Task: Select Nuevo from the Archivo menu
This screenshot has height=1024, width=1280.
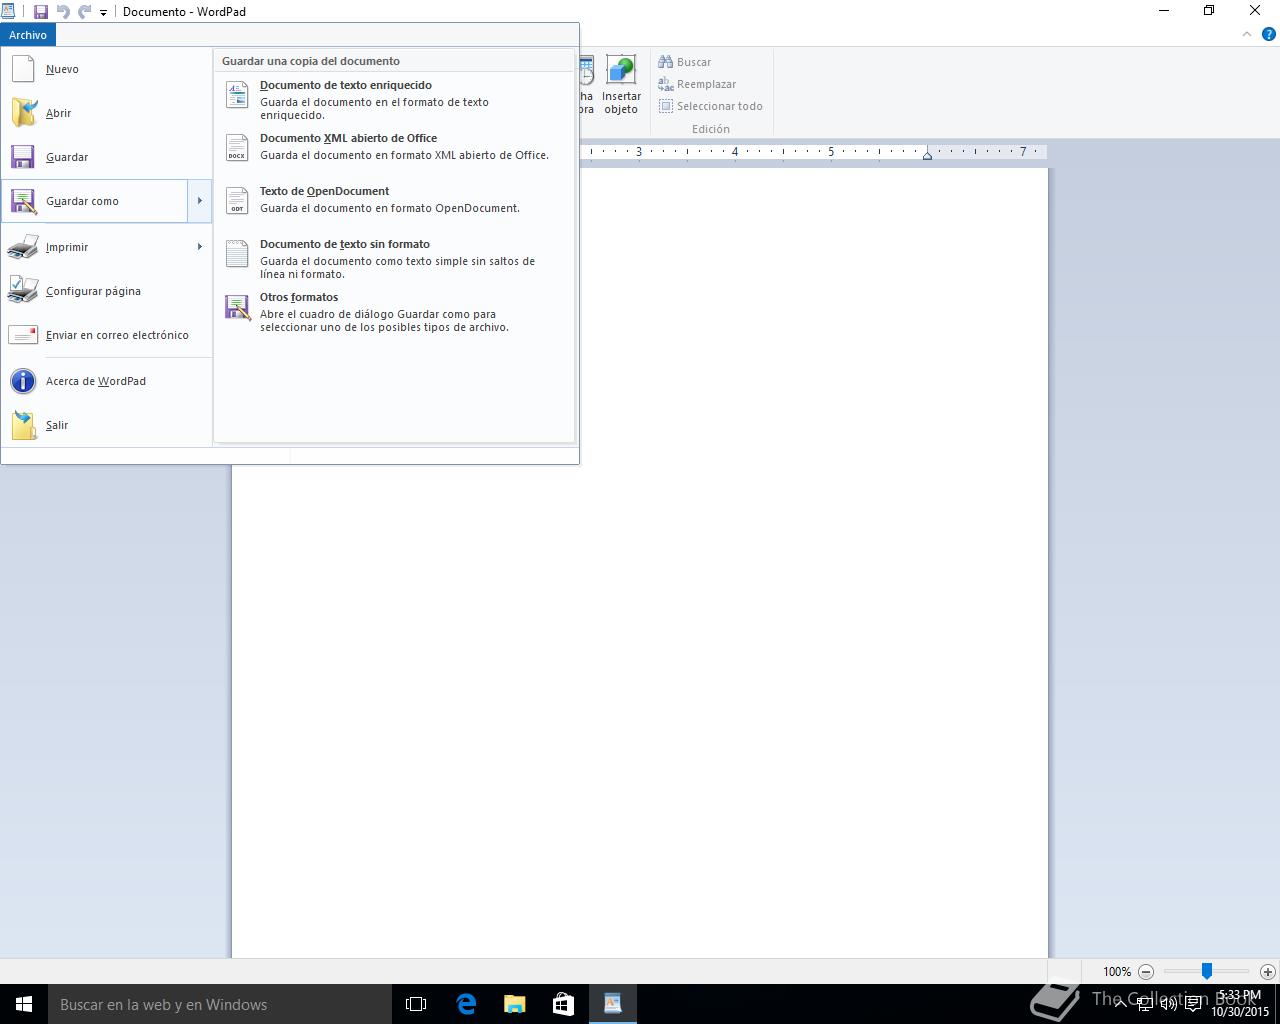Action: [x=106, y=69]
